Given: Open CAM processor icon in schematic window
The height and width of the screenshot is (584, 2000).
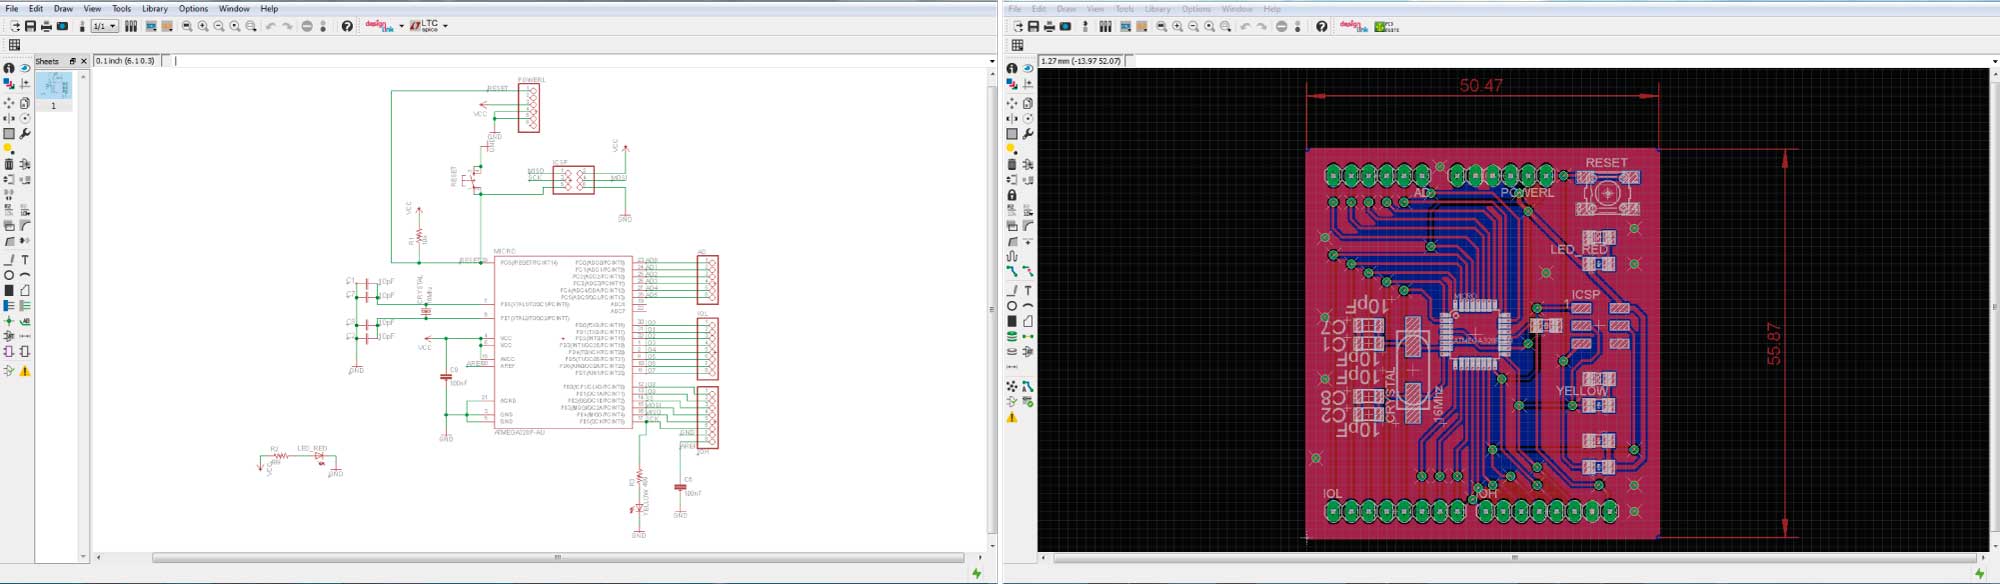Looking at the screenshot, I should pos(62,26).
